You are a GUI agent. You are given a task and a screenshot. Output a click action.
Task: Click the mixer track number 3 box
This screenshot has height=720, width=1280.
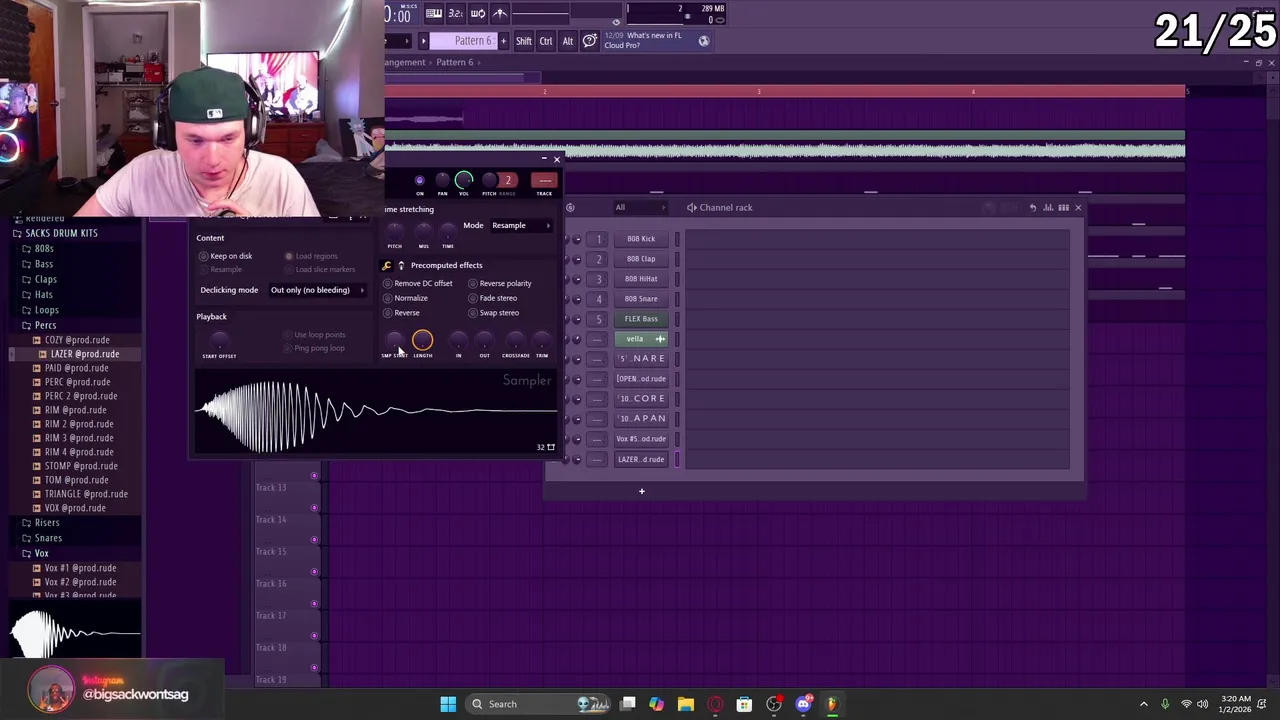click(x=598, y=279)
